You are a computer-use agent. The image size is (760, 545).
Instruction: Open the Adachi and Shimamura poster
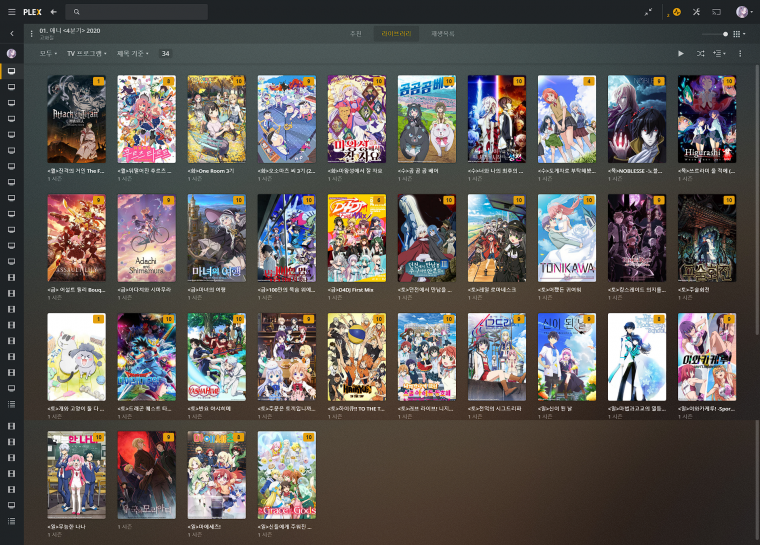(146, 238)
